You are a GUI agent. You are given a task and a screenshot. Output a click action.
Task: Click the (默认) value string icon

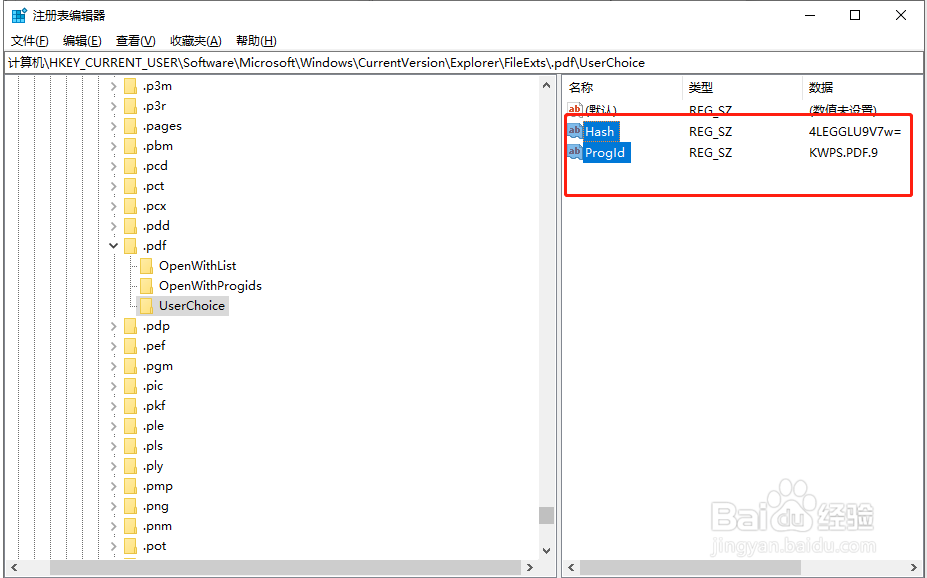pyautogui.click(x=574, y=109)
